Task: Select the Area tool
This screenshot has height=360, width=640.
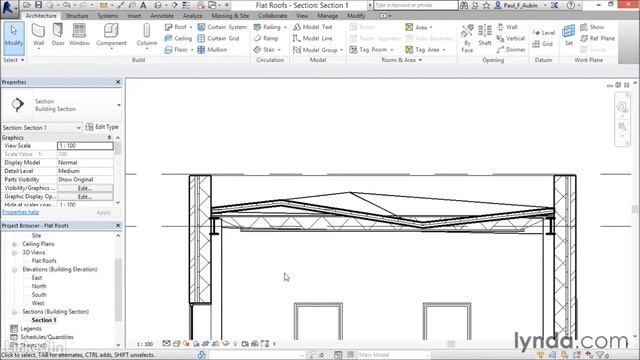Action: pos(419,27)
